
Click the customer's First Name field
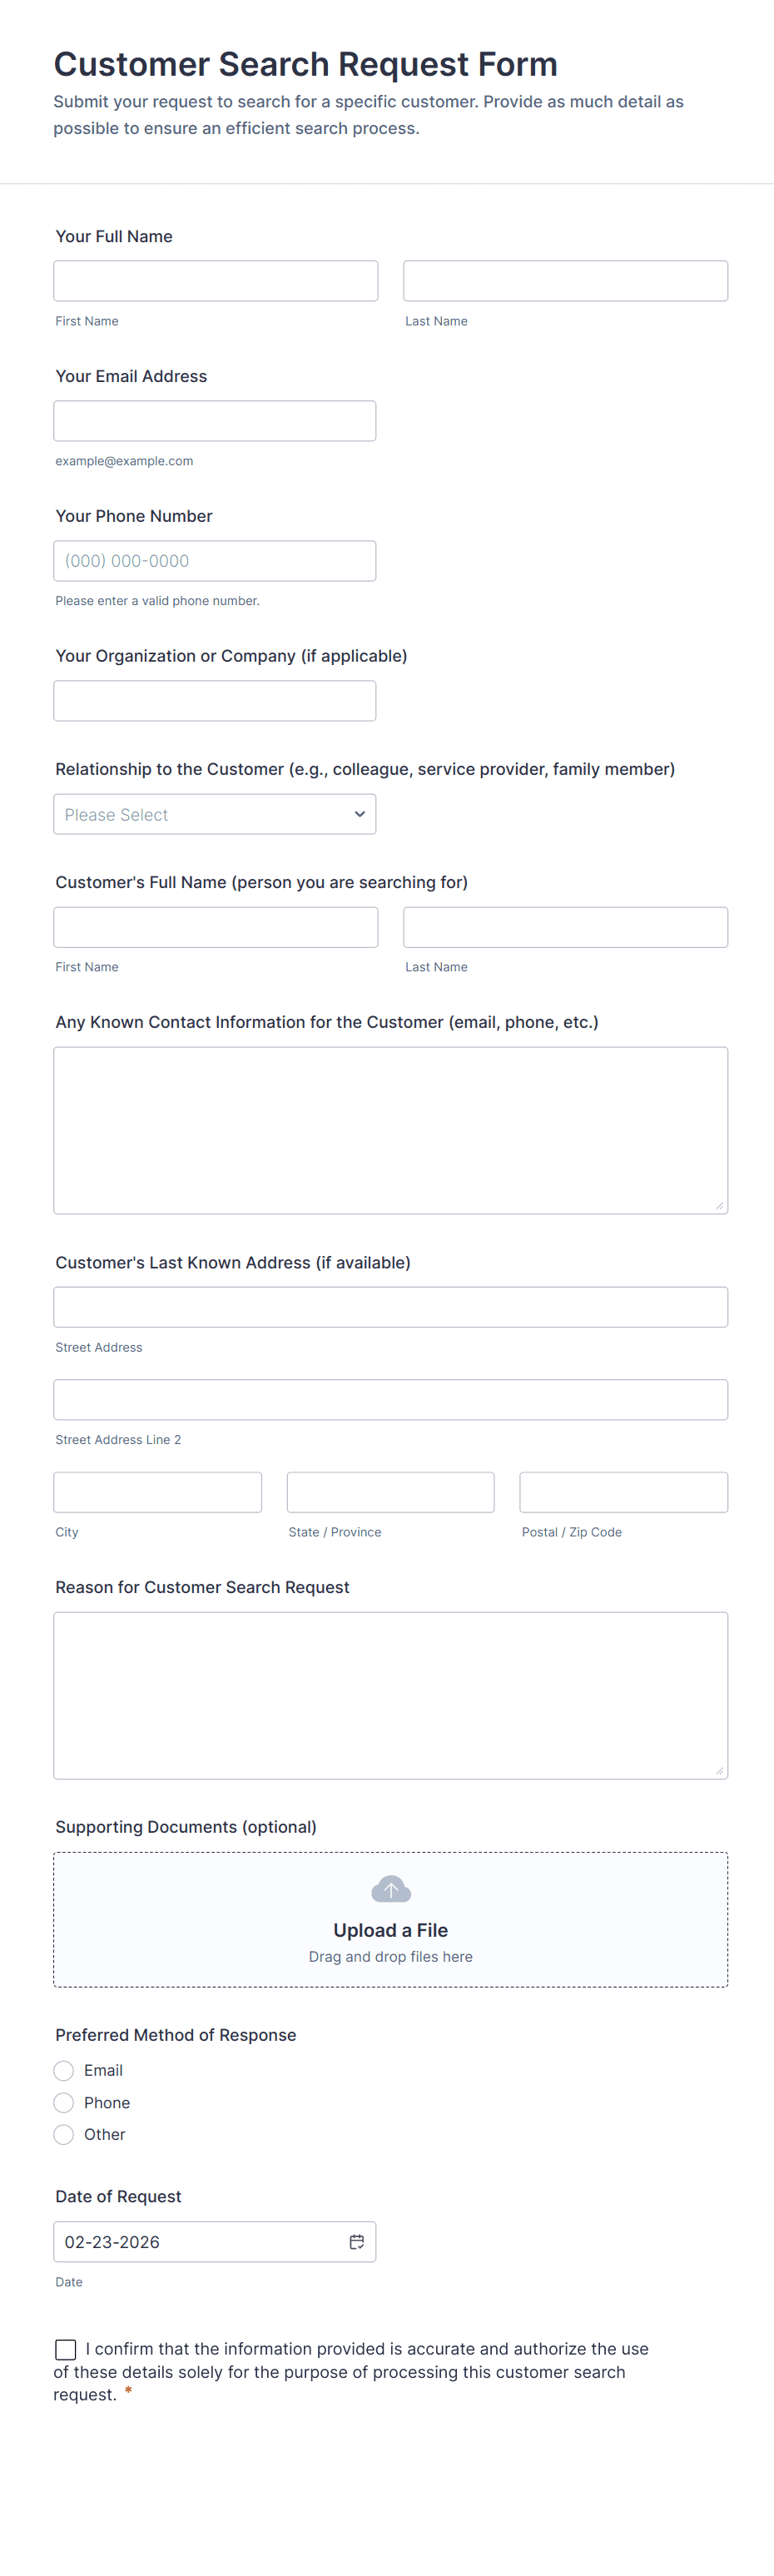click(216, 927)
